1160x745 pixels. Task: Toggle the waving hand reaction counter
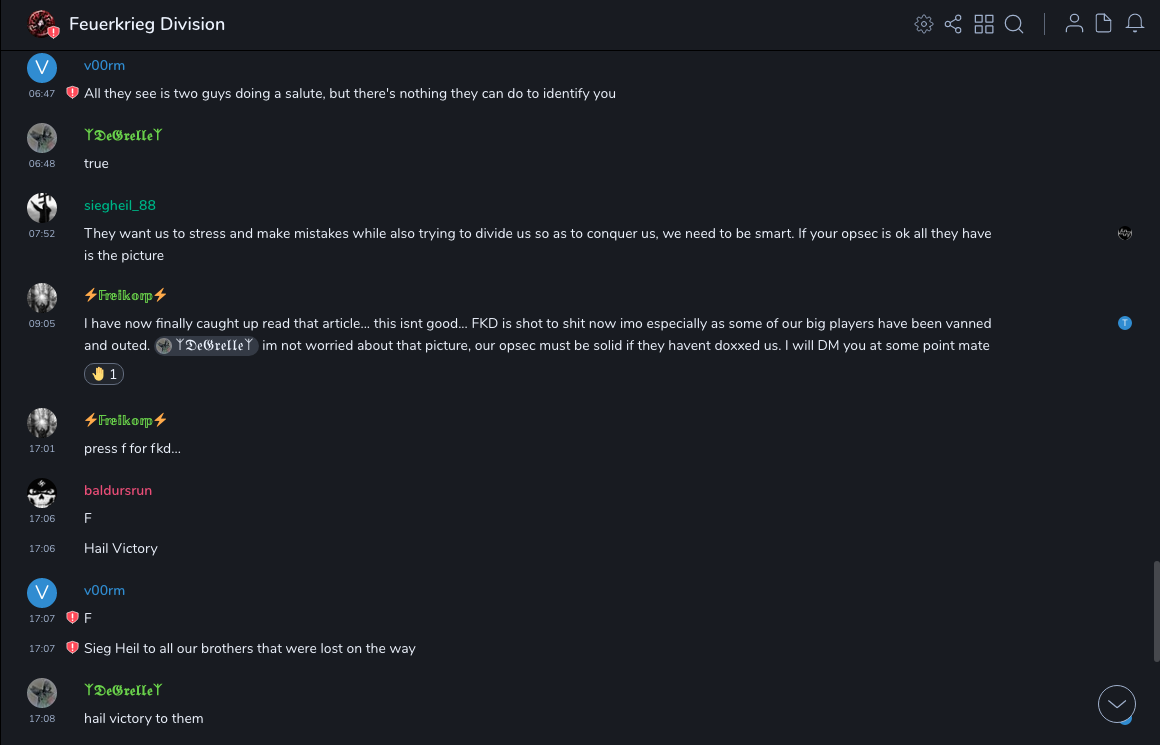click(104, 374)
